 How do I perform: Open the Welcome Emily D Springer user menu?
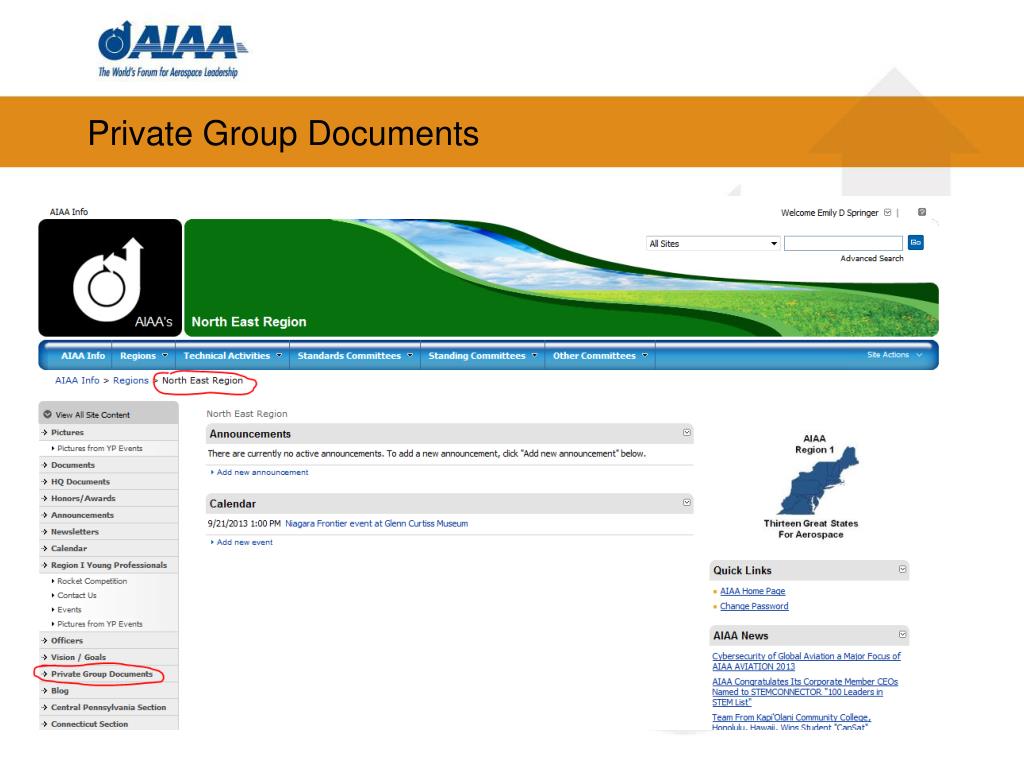pyautogui.click(x=835, y=213)
